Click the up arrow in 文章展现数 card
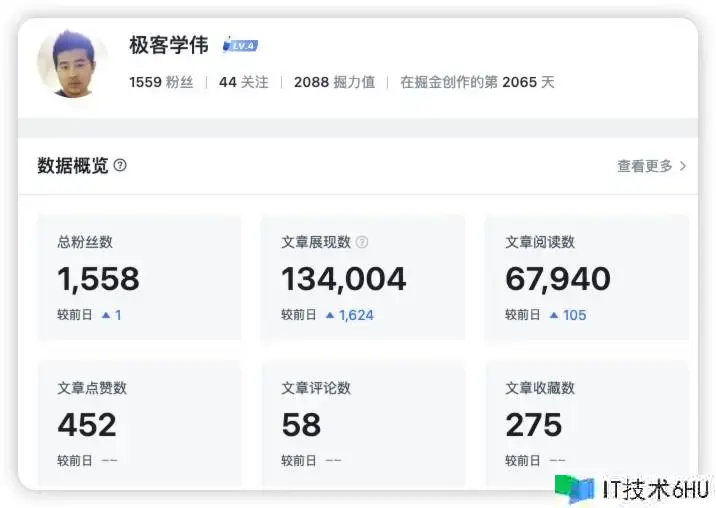This screenshot has width=716, height=508. (330, 315)
